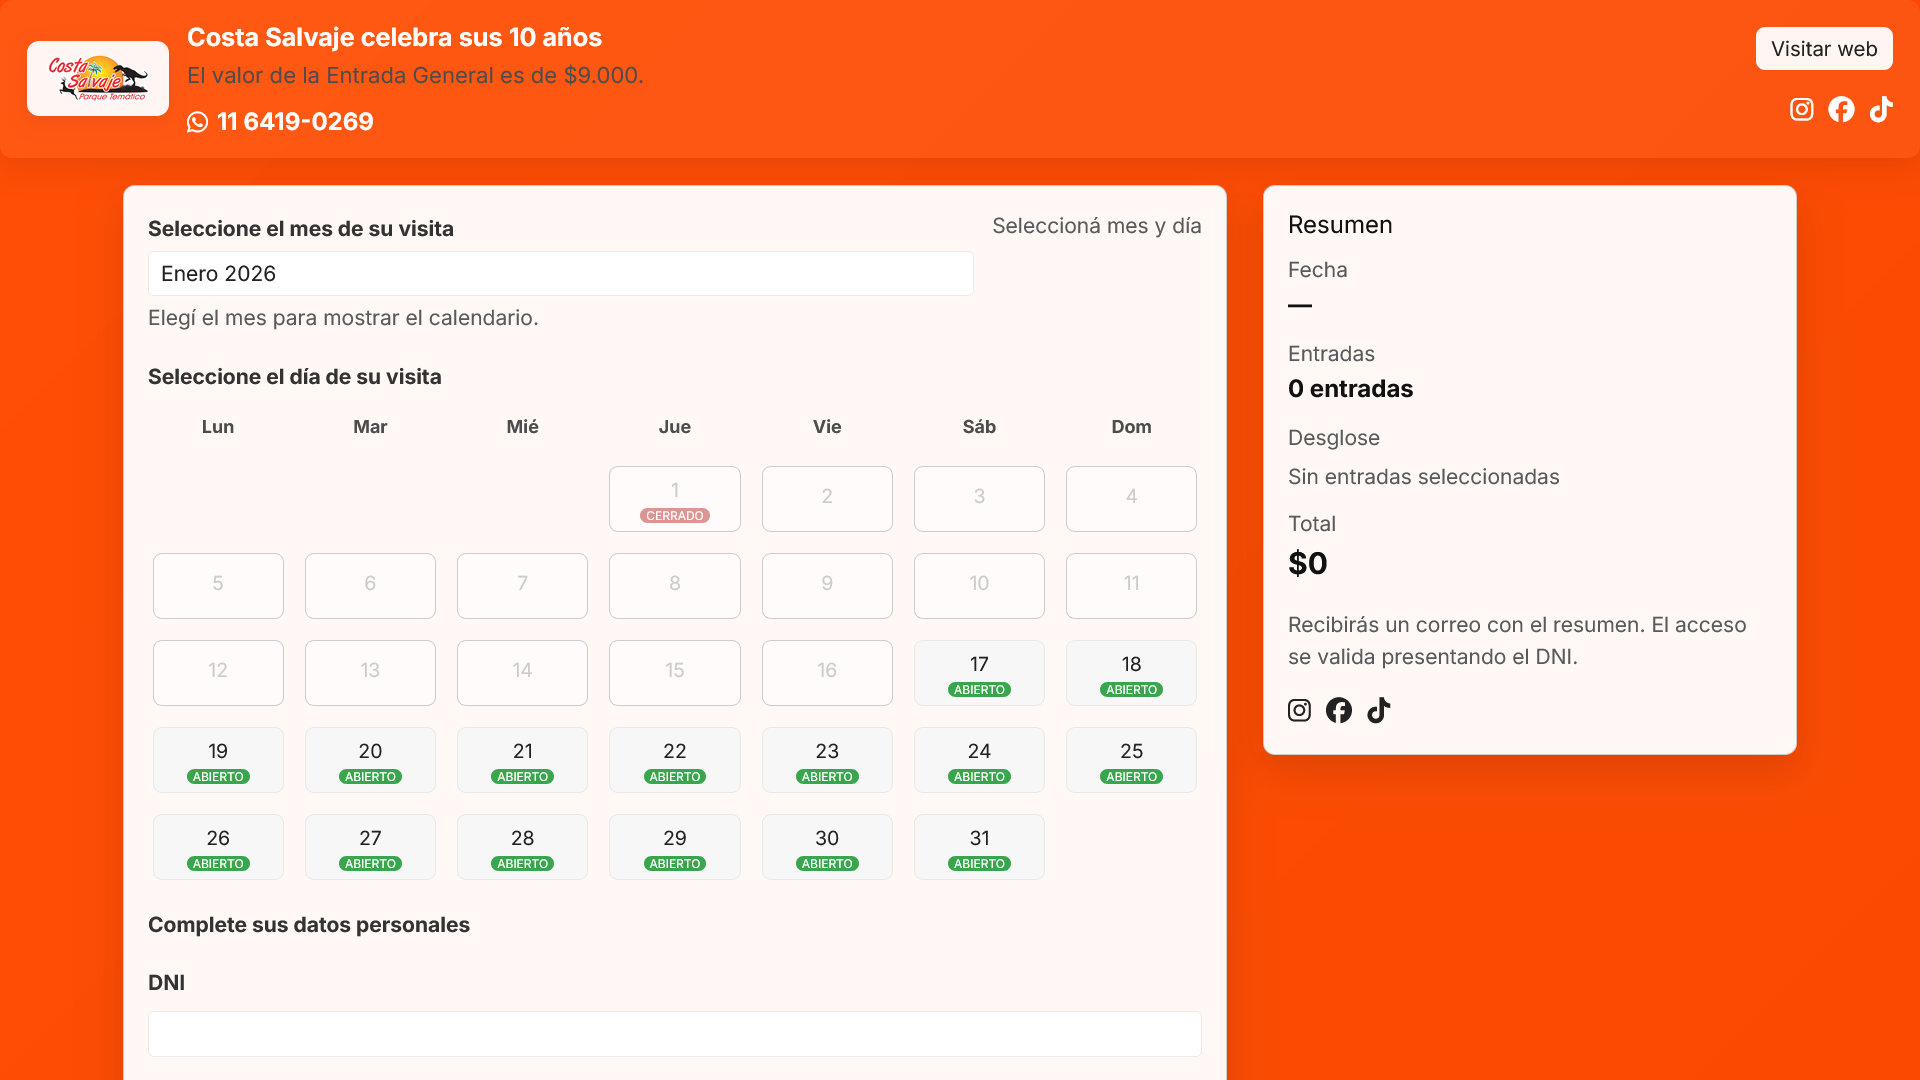Click the Costa Salvaje park logo

click(97, 78)
